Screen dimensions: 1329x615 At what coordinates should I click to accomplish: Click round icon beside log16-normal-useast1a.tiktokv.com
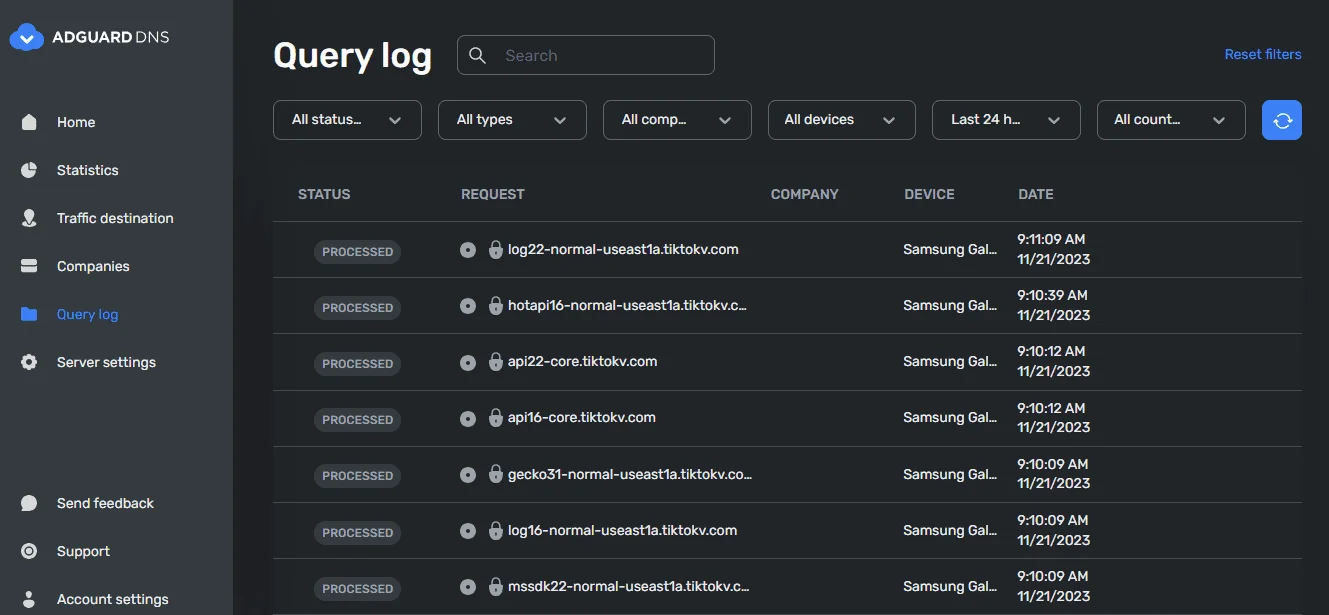click(x=468, y=531)
